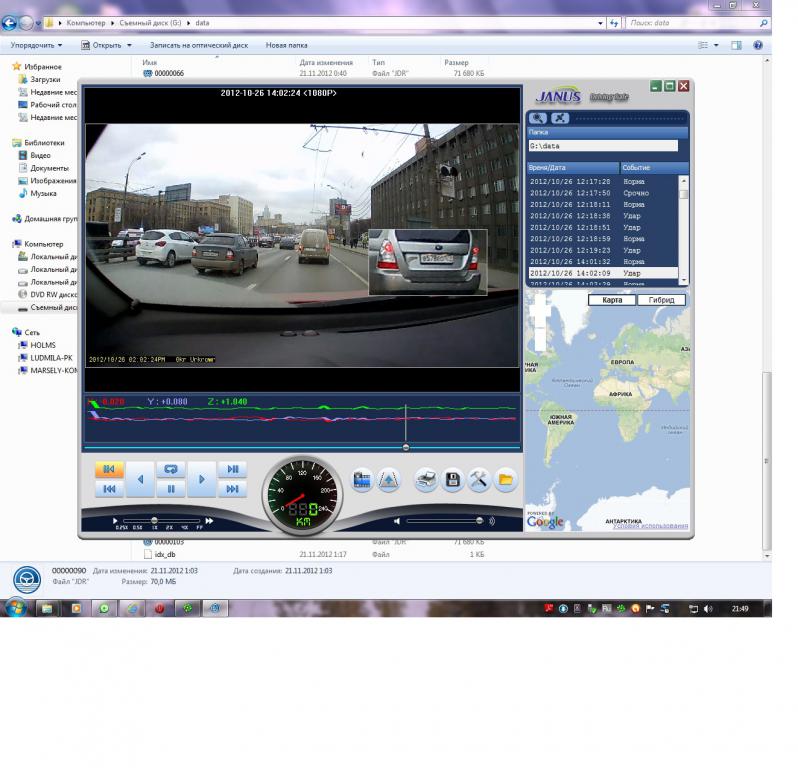Click the taskbar clock showing 21:49
798x768 pixels.
pyautogui.click(x=740, y=609)
